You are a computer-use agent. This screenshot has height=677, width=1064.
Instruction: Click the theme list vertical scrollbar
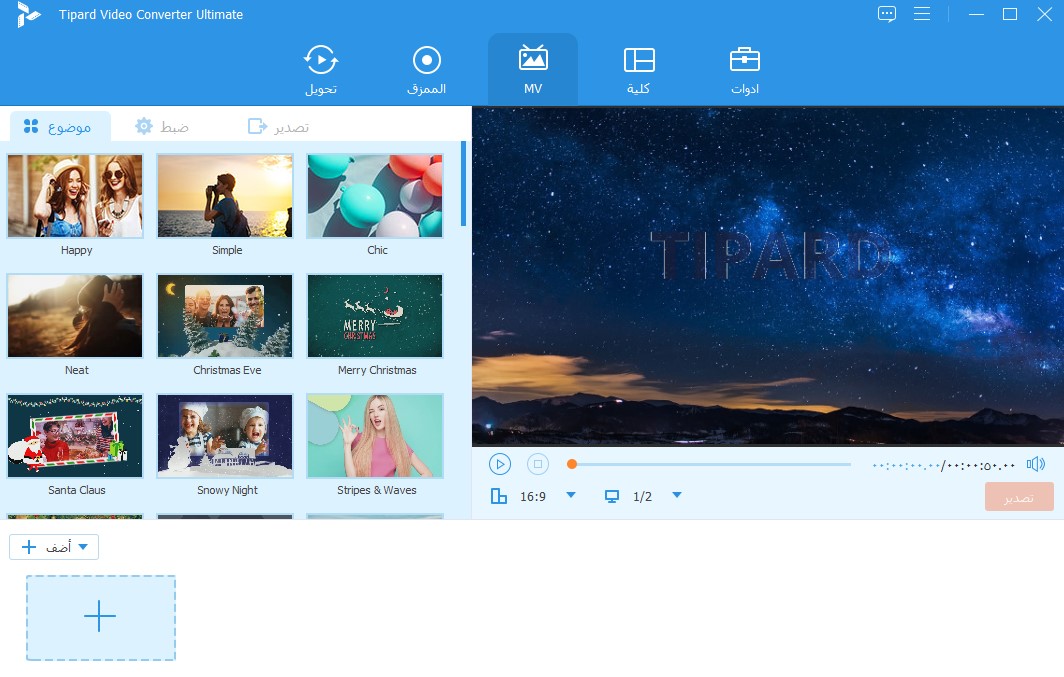coord(463,183)
